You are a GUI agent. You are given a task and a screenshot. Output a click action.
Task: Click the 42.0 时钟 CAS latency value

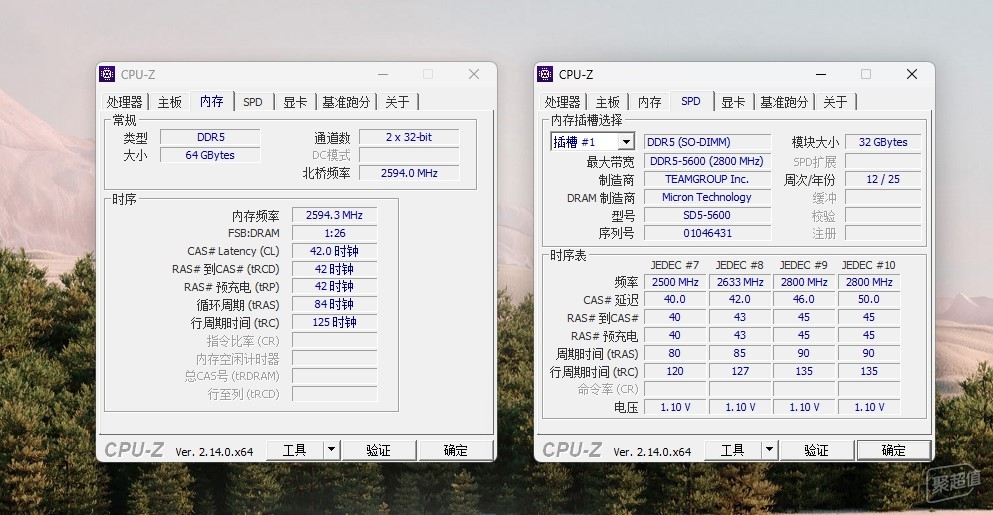[x=334, y=251]
